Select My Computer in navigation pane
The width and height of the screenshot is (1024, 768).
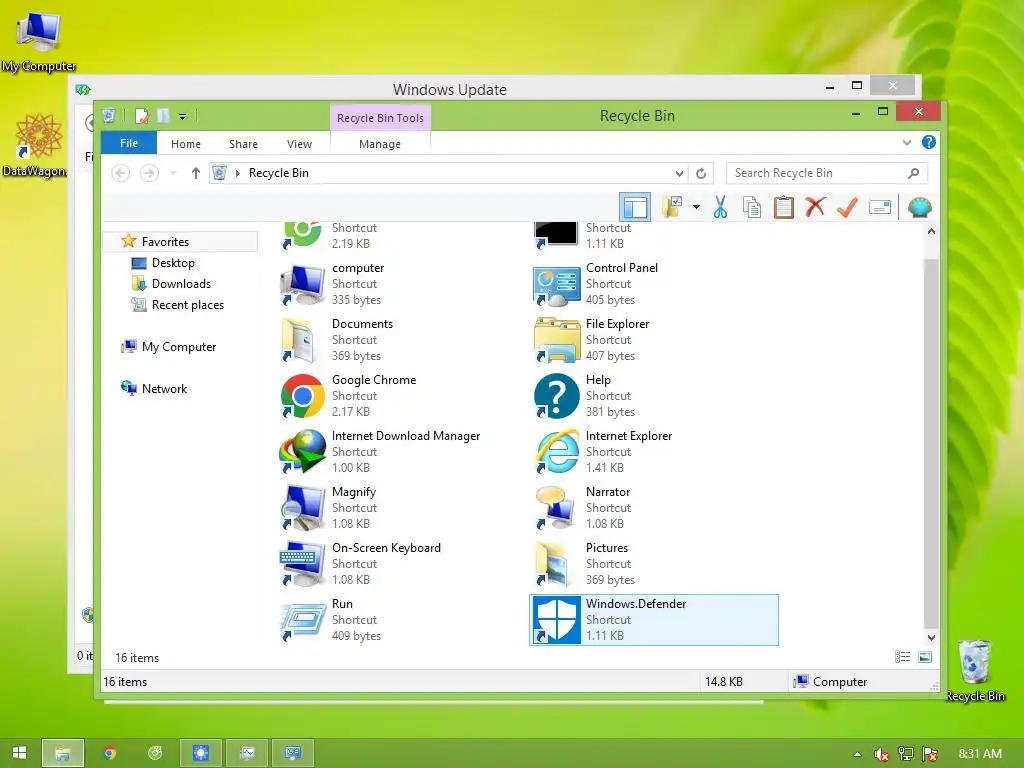pyautogui.click(x=178, y=347)
